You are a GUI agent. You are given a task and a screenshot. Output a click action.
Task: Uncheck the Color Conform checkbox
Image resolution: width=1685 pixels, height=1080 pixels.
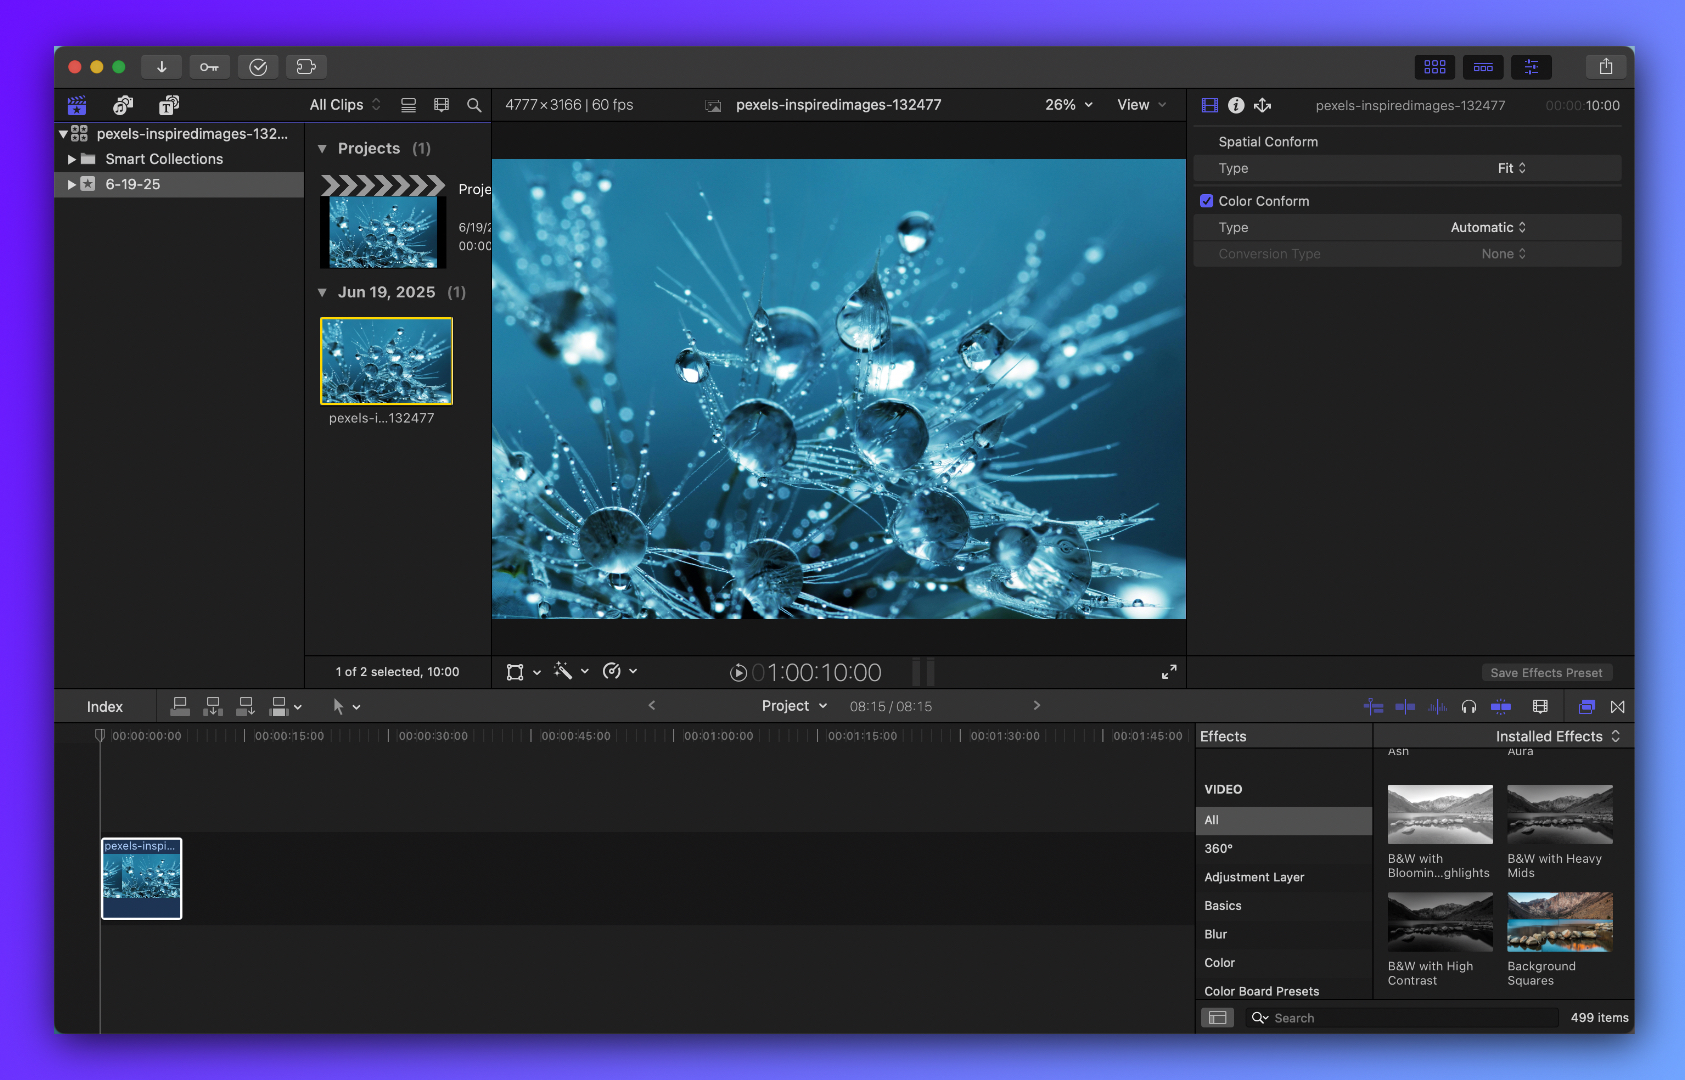click(1207, 201)
